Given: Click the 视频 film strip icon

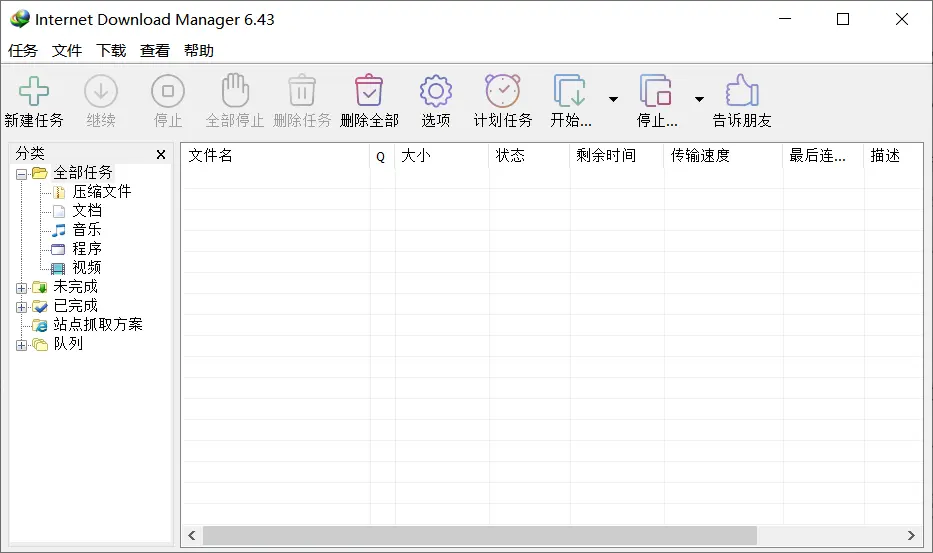Looking at the screenshot, I should [58, 268].
